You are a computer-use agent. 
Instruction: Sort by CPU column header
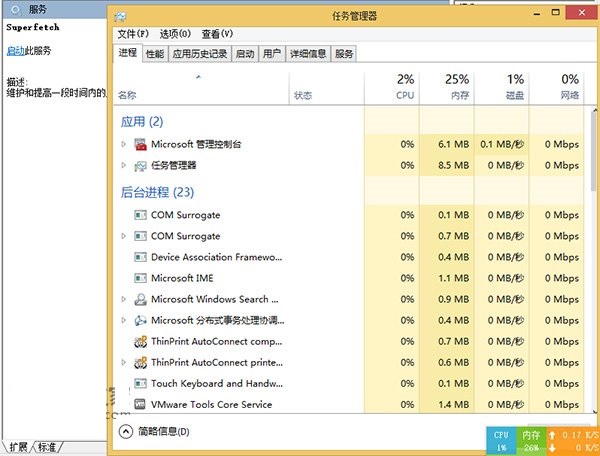[392, 88]
